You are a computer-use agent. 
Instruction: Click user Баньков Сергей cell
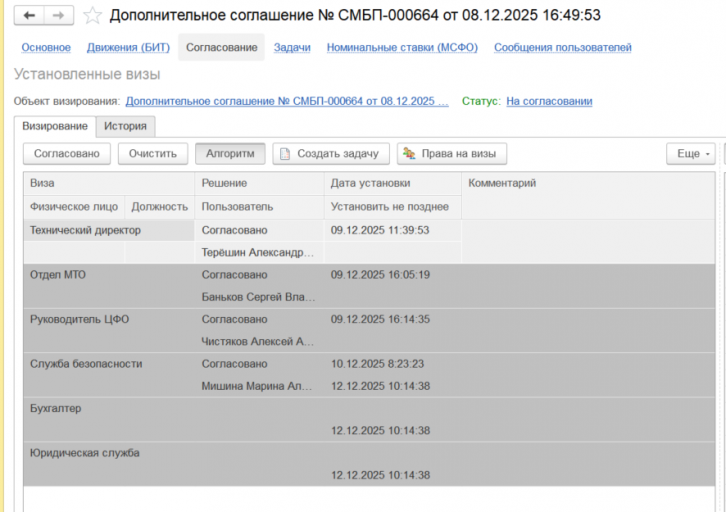coord(258,297)
